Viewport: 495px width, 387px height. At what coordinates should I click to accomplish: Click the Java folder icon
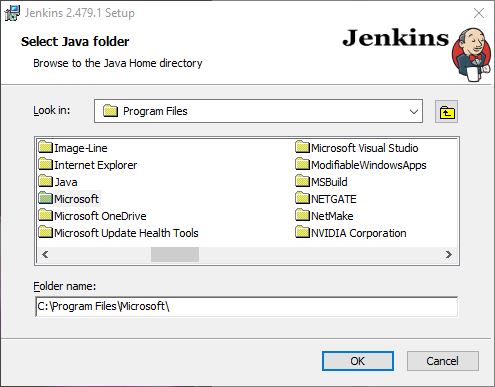[x=46, y=181]
